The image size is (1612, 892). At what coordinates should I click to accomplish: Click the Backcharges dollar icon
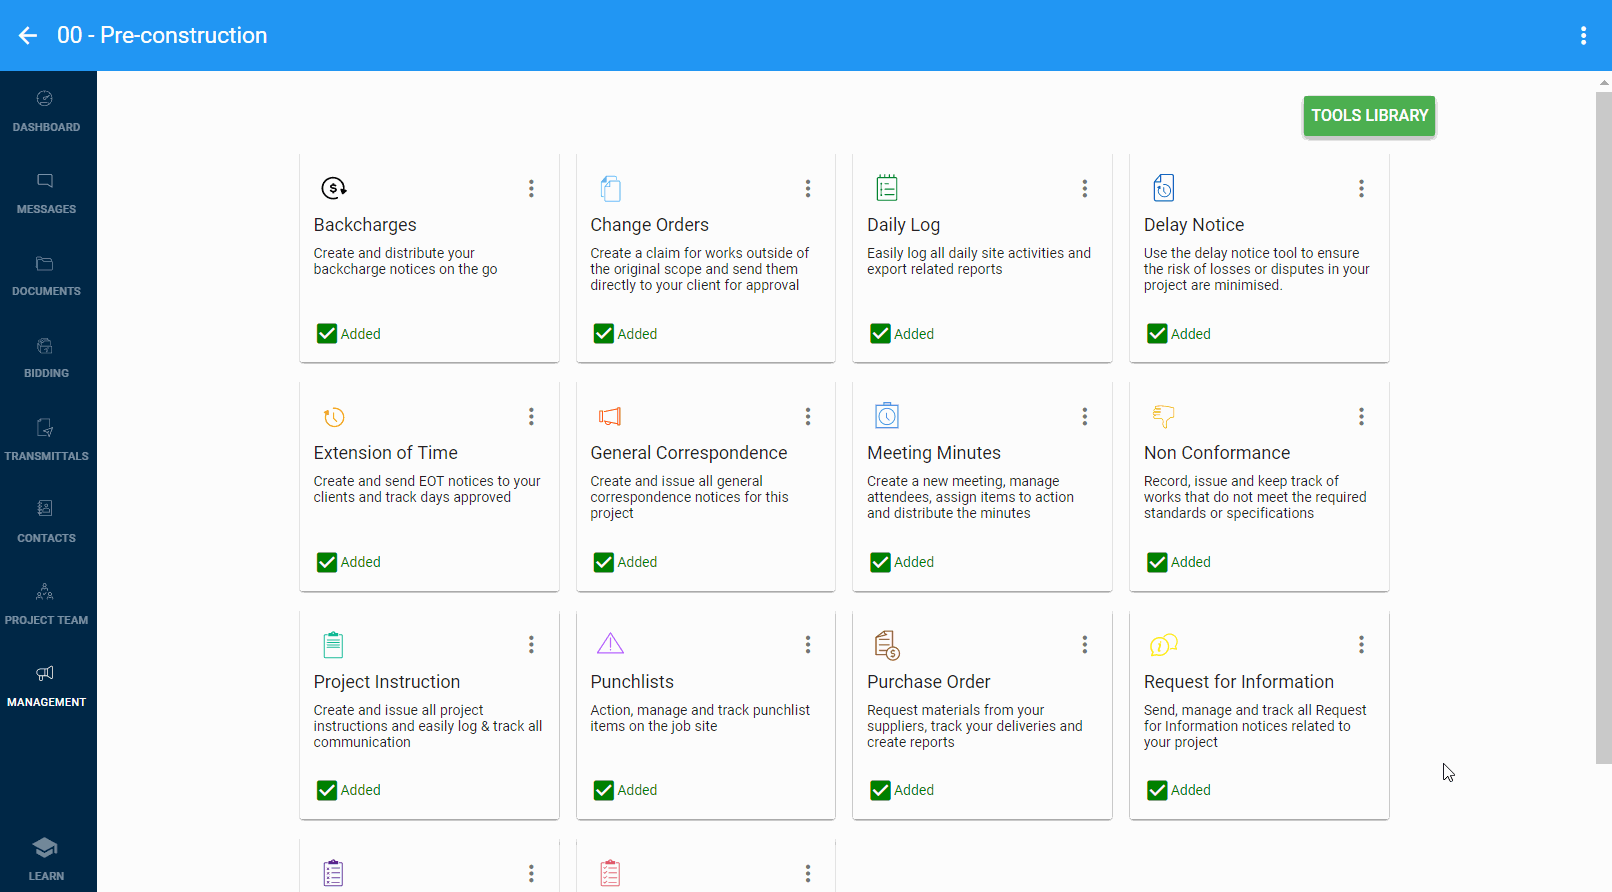[334, 188]
